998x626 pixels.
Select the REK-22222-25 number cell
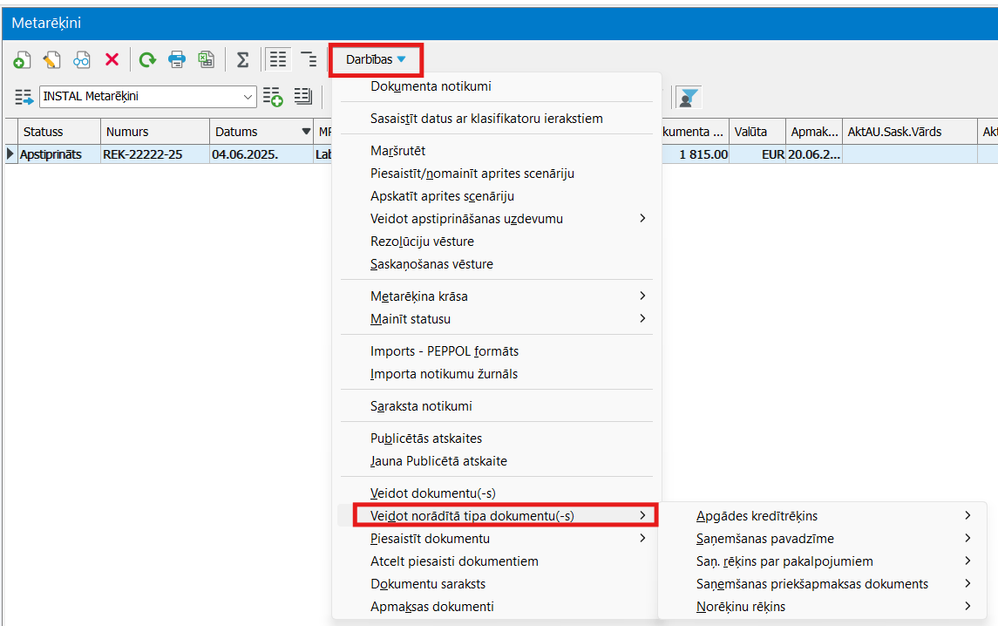(155, 154)
